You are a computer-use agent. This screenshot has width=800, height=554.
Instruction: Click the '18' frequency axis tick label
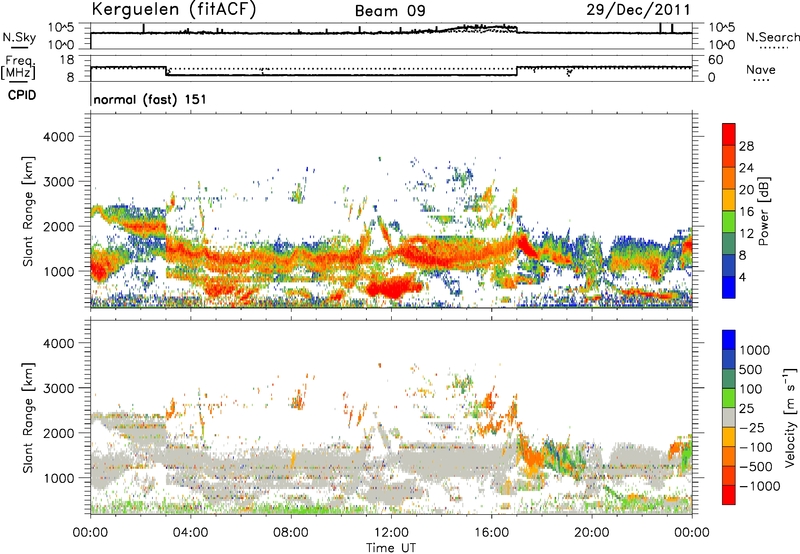point(67,60)
